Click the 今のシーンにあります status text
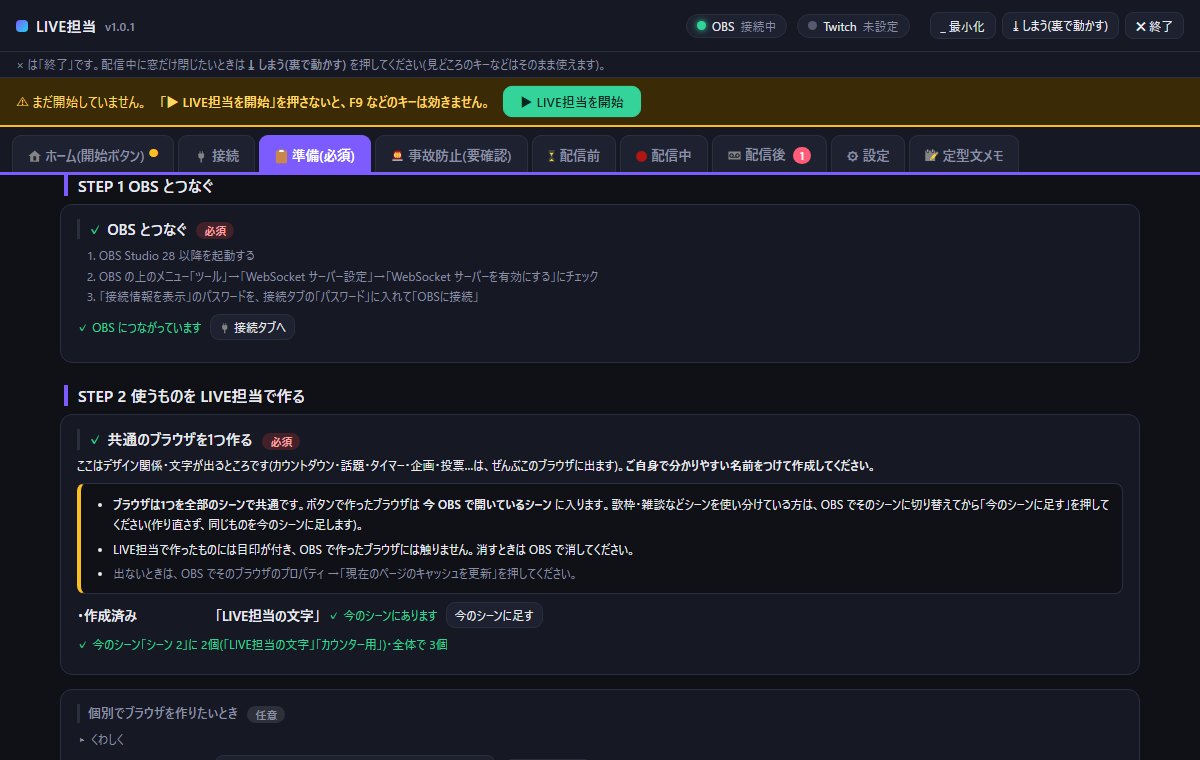The width and height of the screenshot is (1200, 760). [x=383, y=615]
